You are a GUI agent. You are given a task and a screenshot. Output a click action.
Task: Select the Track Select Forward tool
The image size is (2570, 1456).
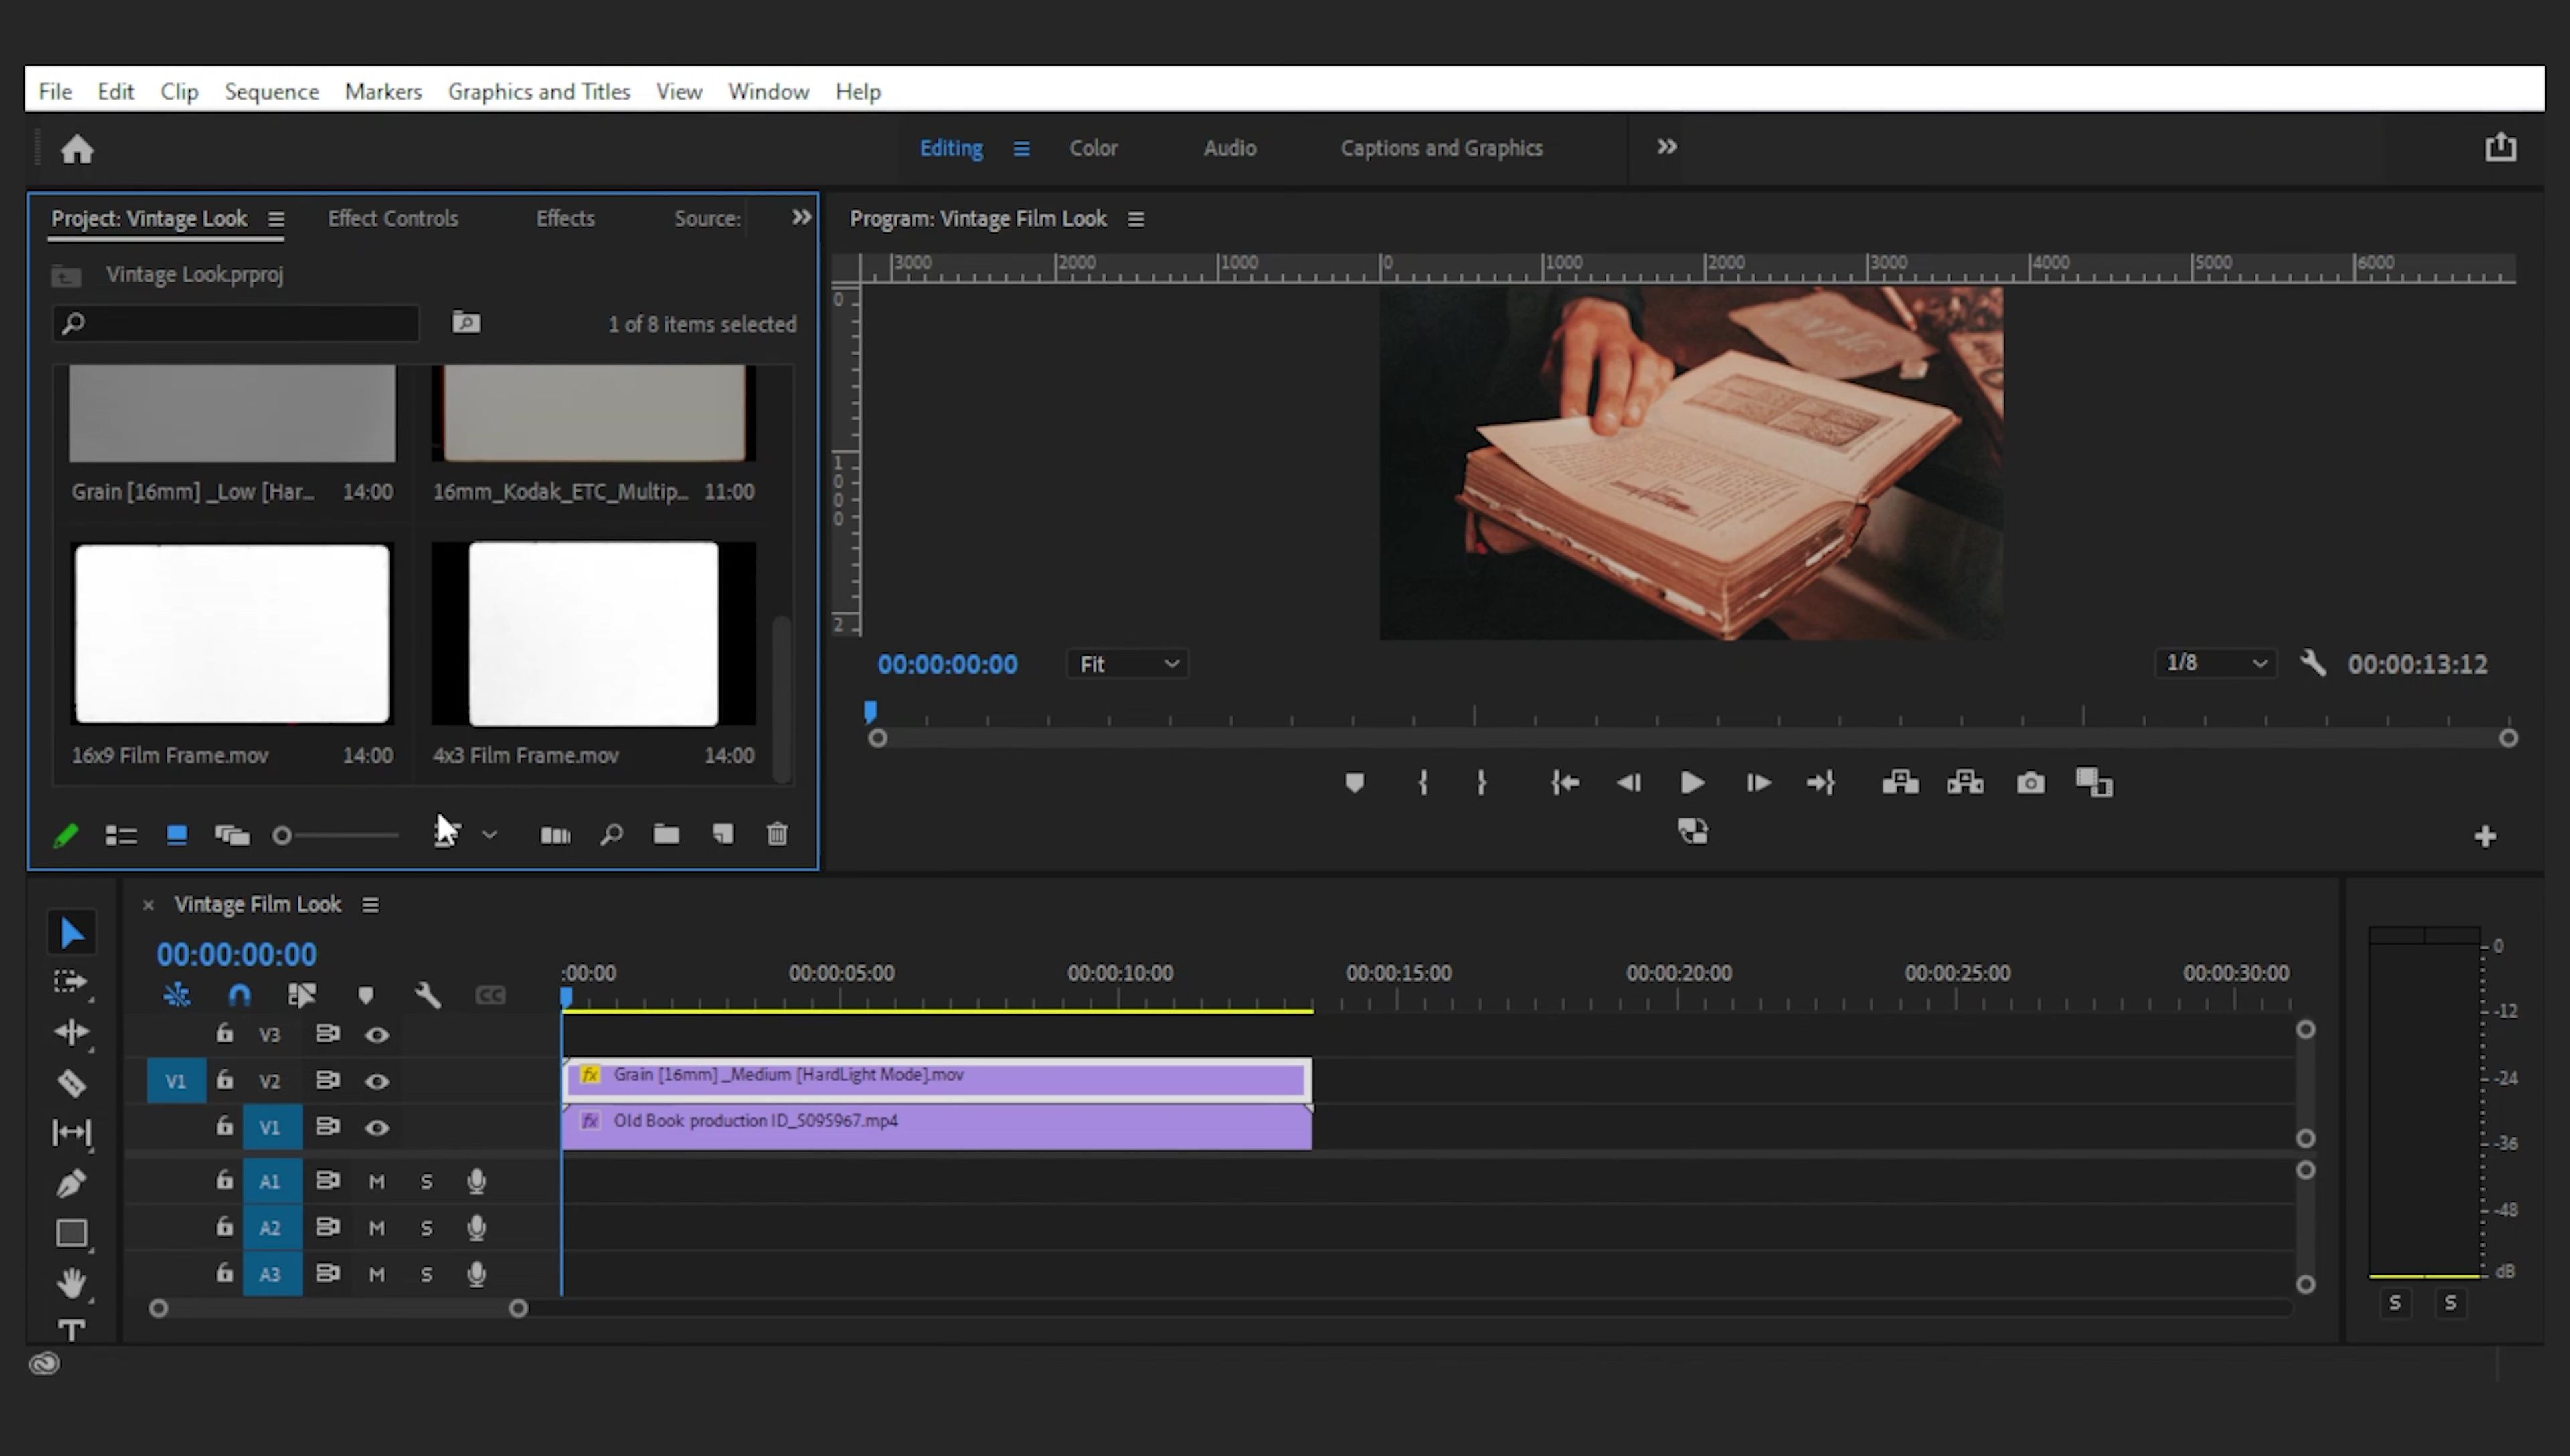tap(70, 982)
